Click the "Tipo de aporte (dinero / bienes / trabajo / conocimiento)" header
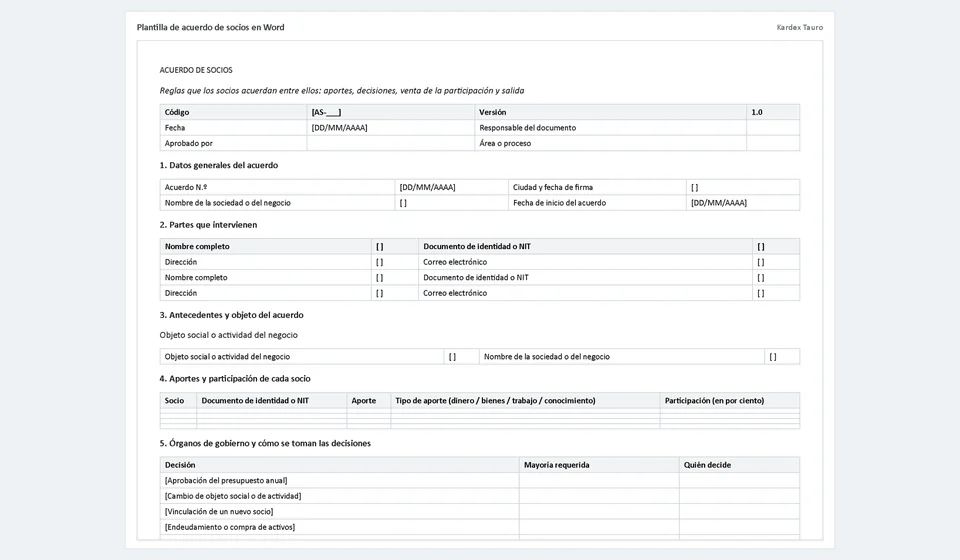The height and width of the screenshot is (560, 960). (x=525, y=401)
